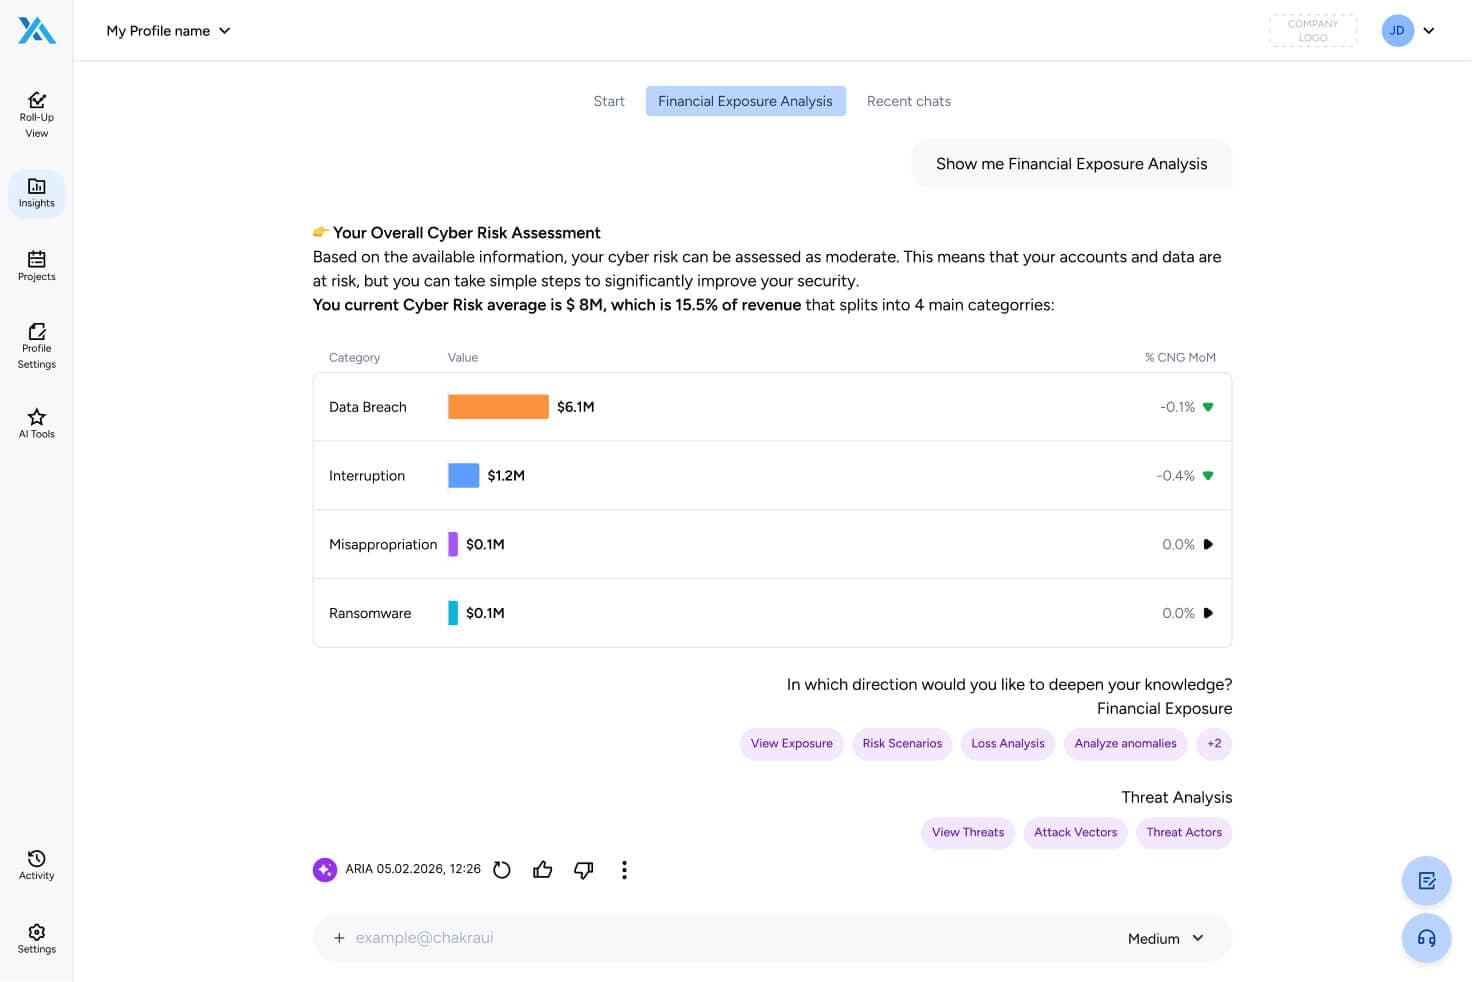Screen dimensions: 1472x982
Task: Click the orange Data Breach bar
Action: point(498,407)
